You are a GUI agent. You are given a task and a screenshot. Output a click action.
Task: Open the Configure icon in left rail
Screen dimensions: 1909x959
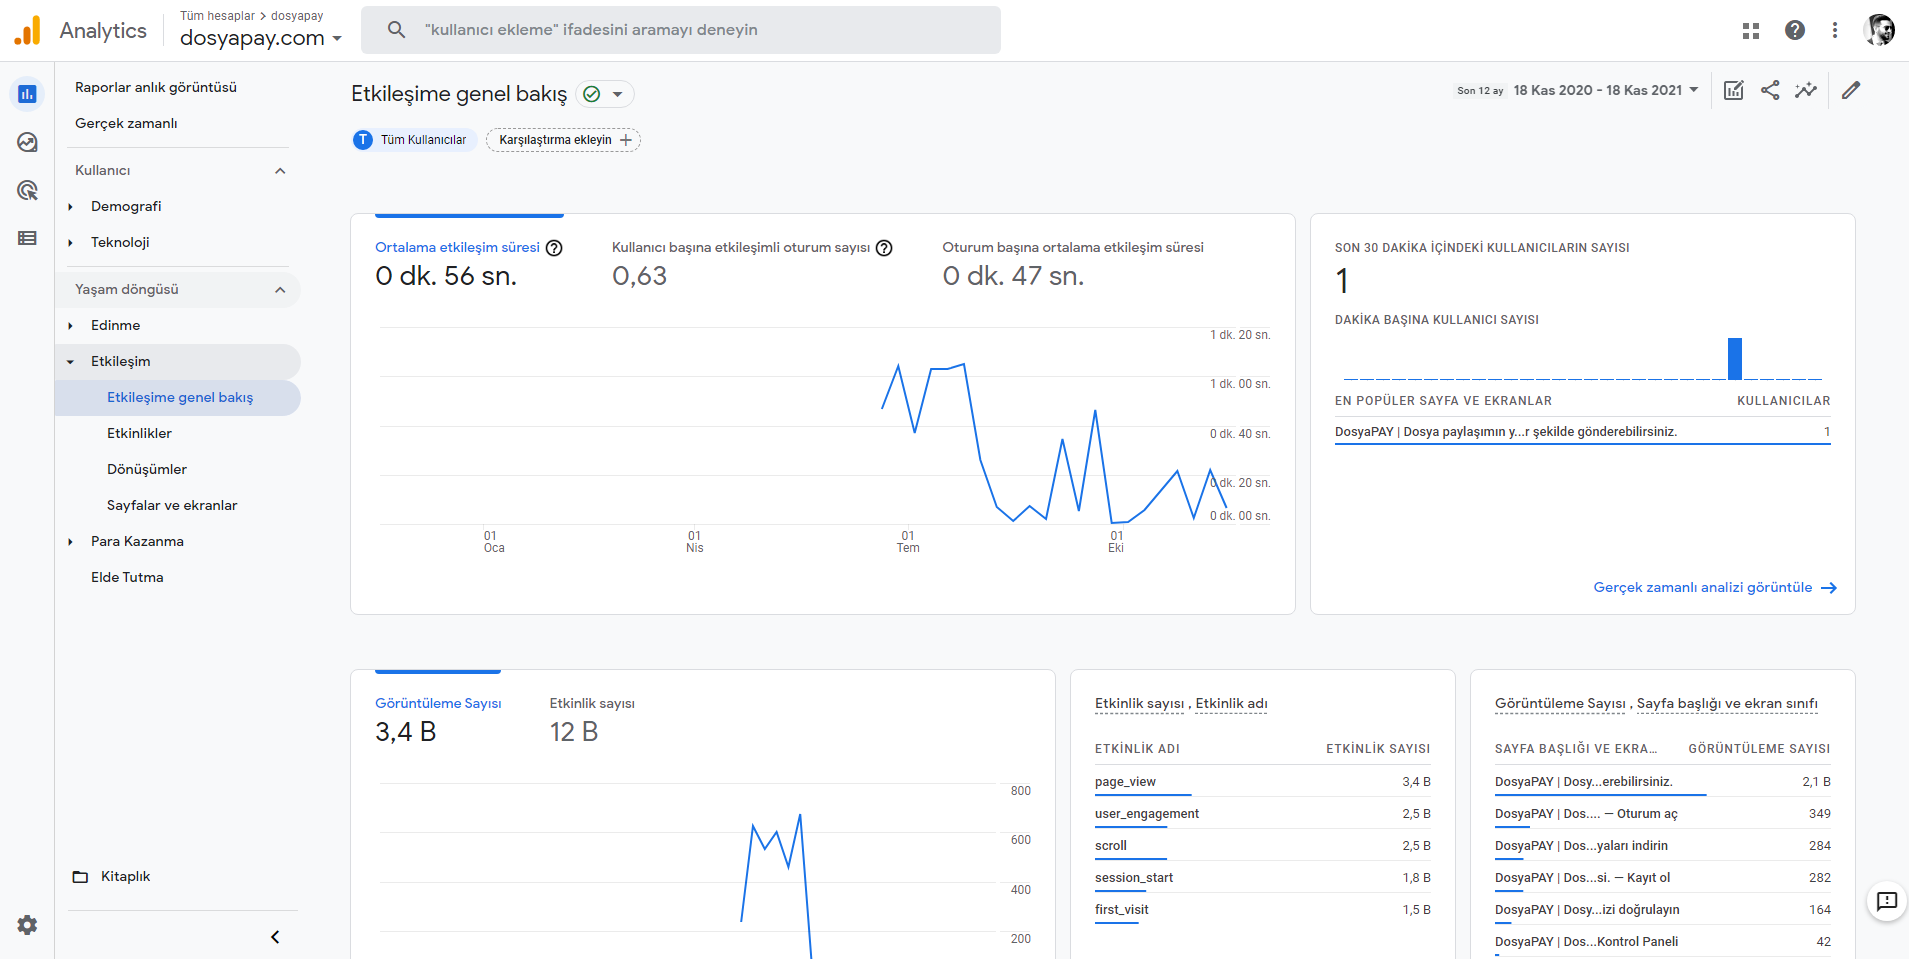tap(27, 238)
